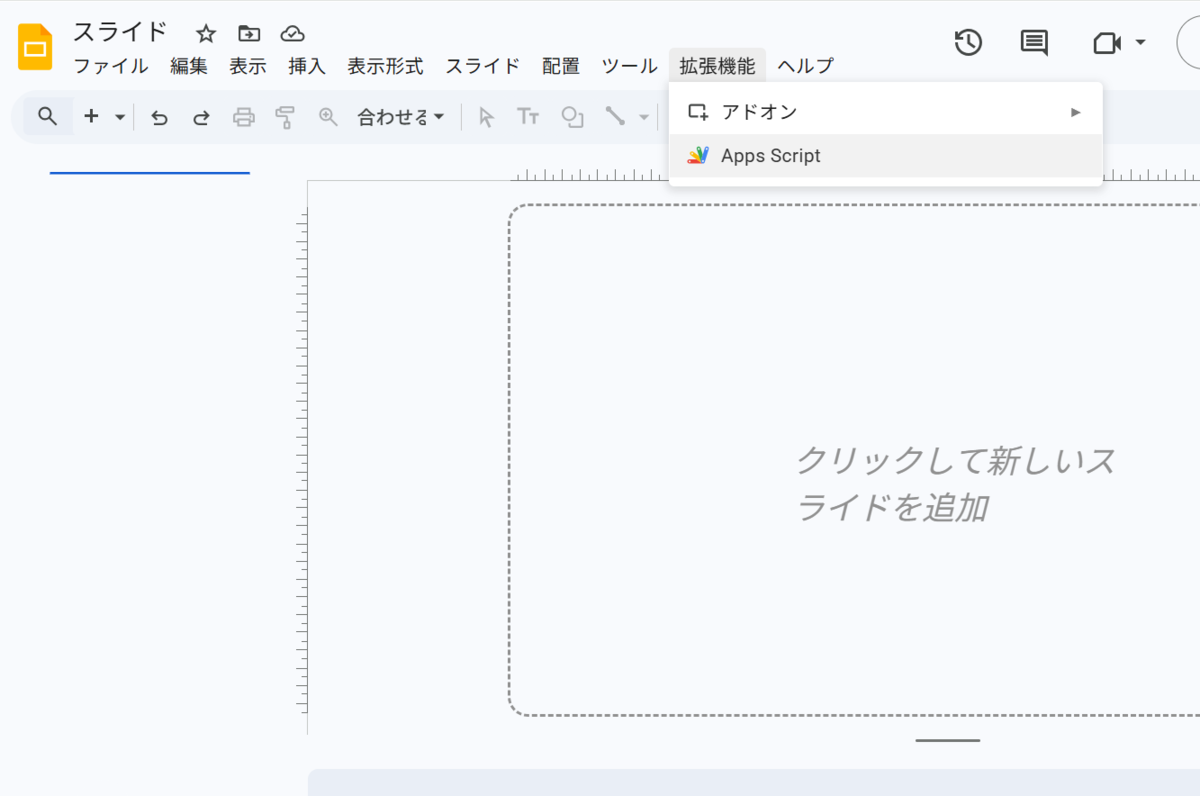Expand the line type dropdown arrow
Screen dimensions: 1200x796
coord(644,117)
